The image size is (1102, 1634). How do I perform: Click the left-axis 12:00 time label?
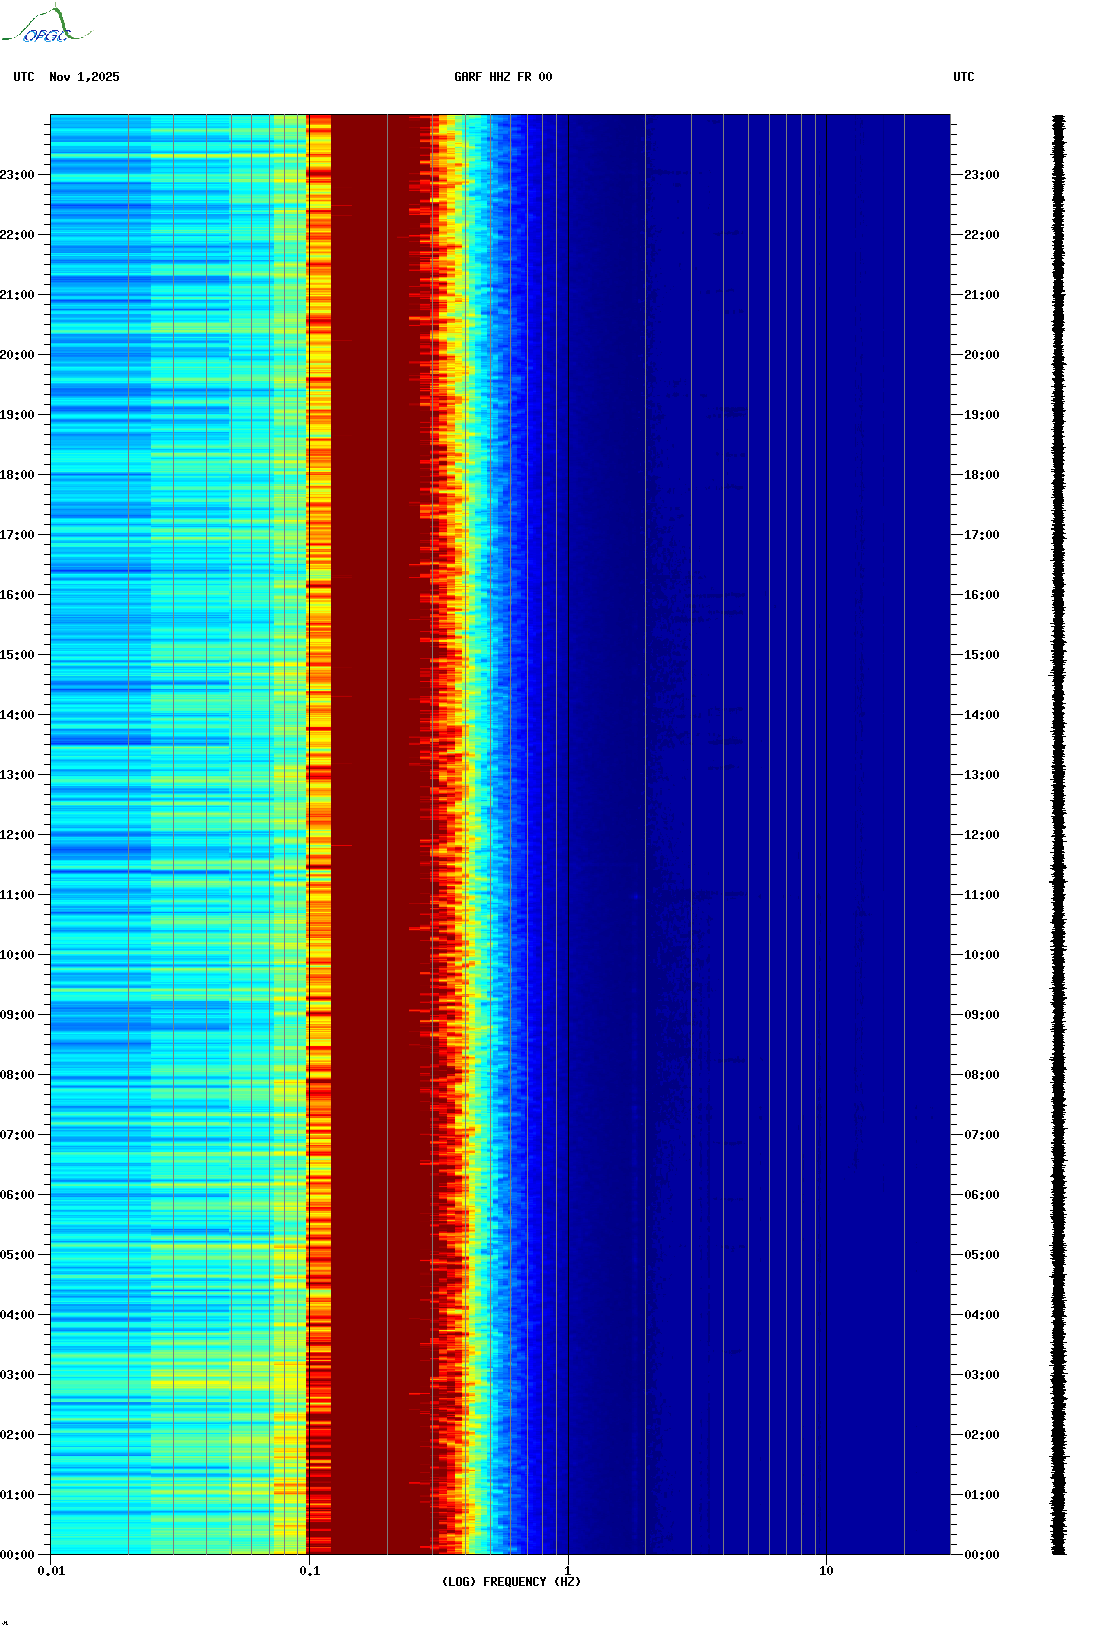(x=17, y=835)
